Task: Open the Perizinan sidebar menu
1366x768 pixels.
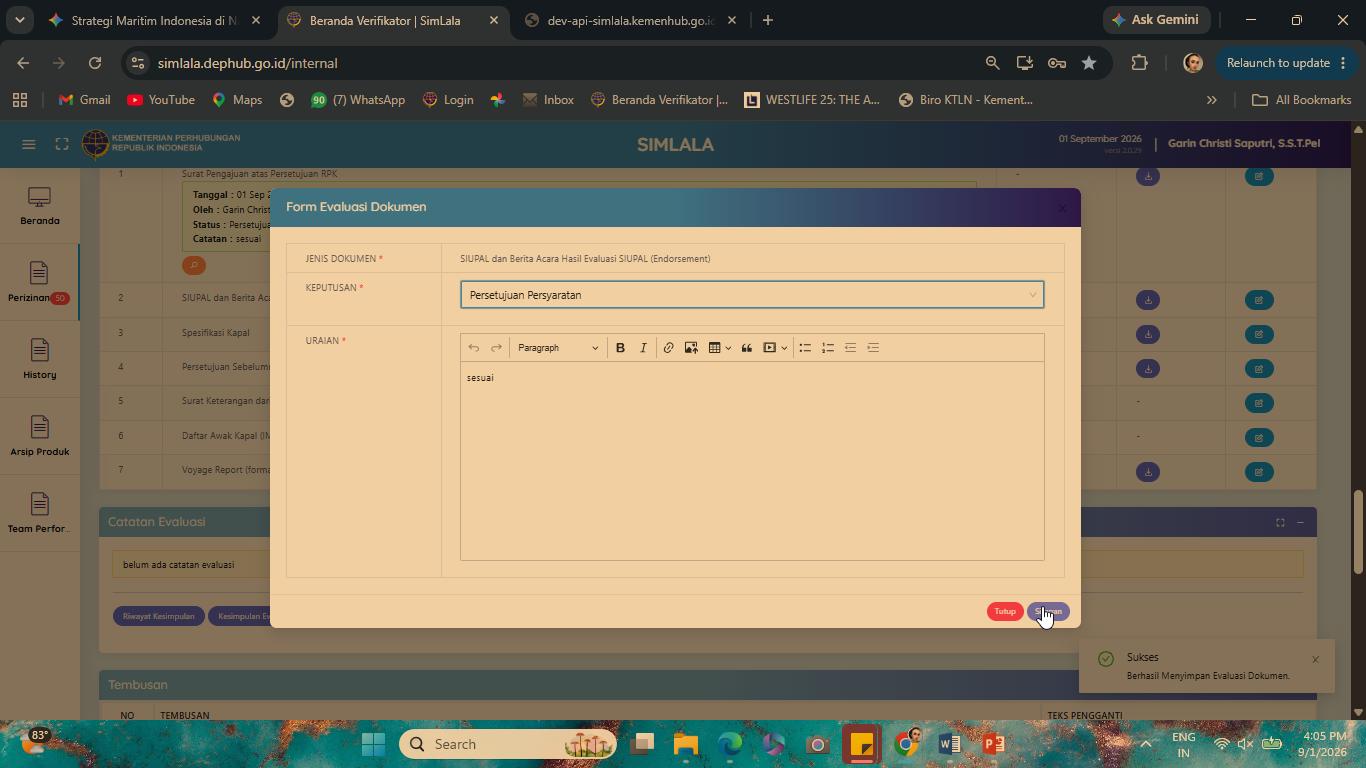Action: point(39,283)
